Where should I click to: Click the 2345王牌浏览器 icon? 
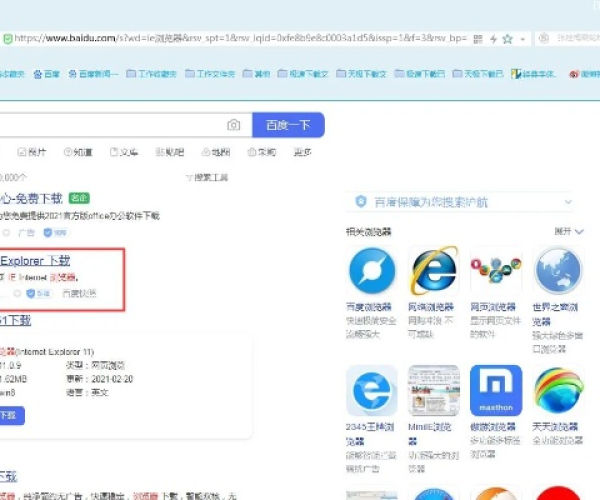click(372, 391)
